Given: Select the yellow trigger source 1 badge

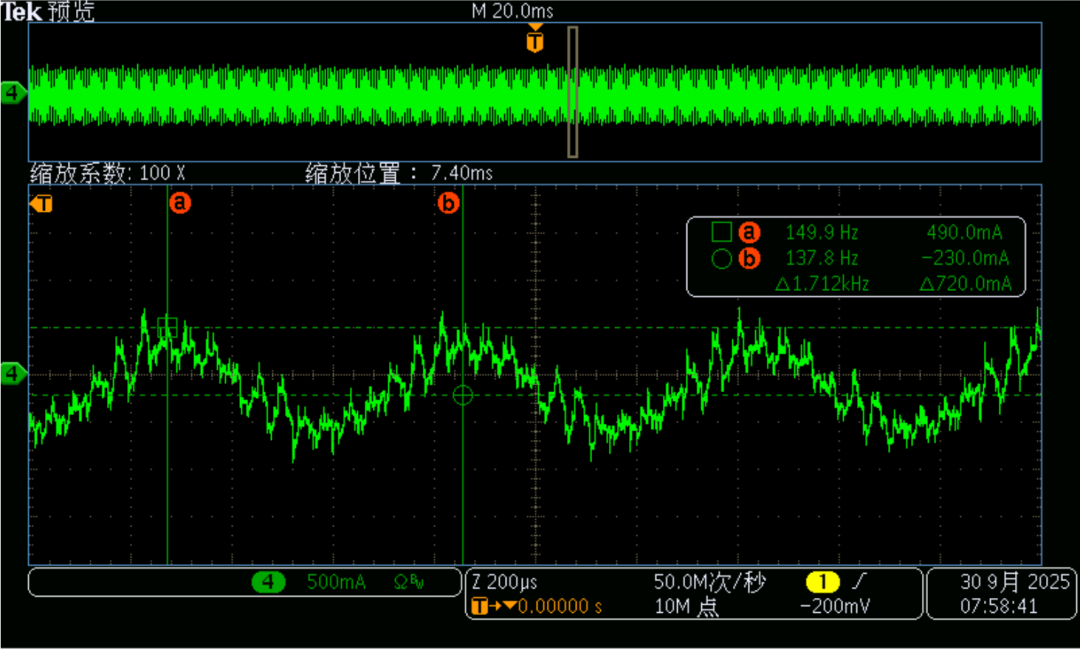Looking at the screenshot, I should (825, 582).
